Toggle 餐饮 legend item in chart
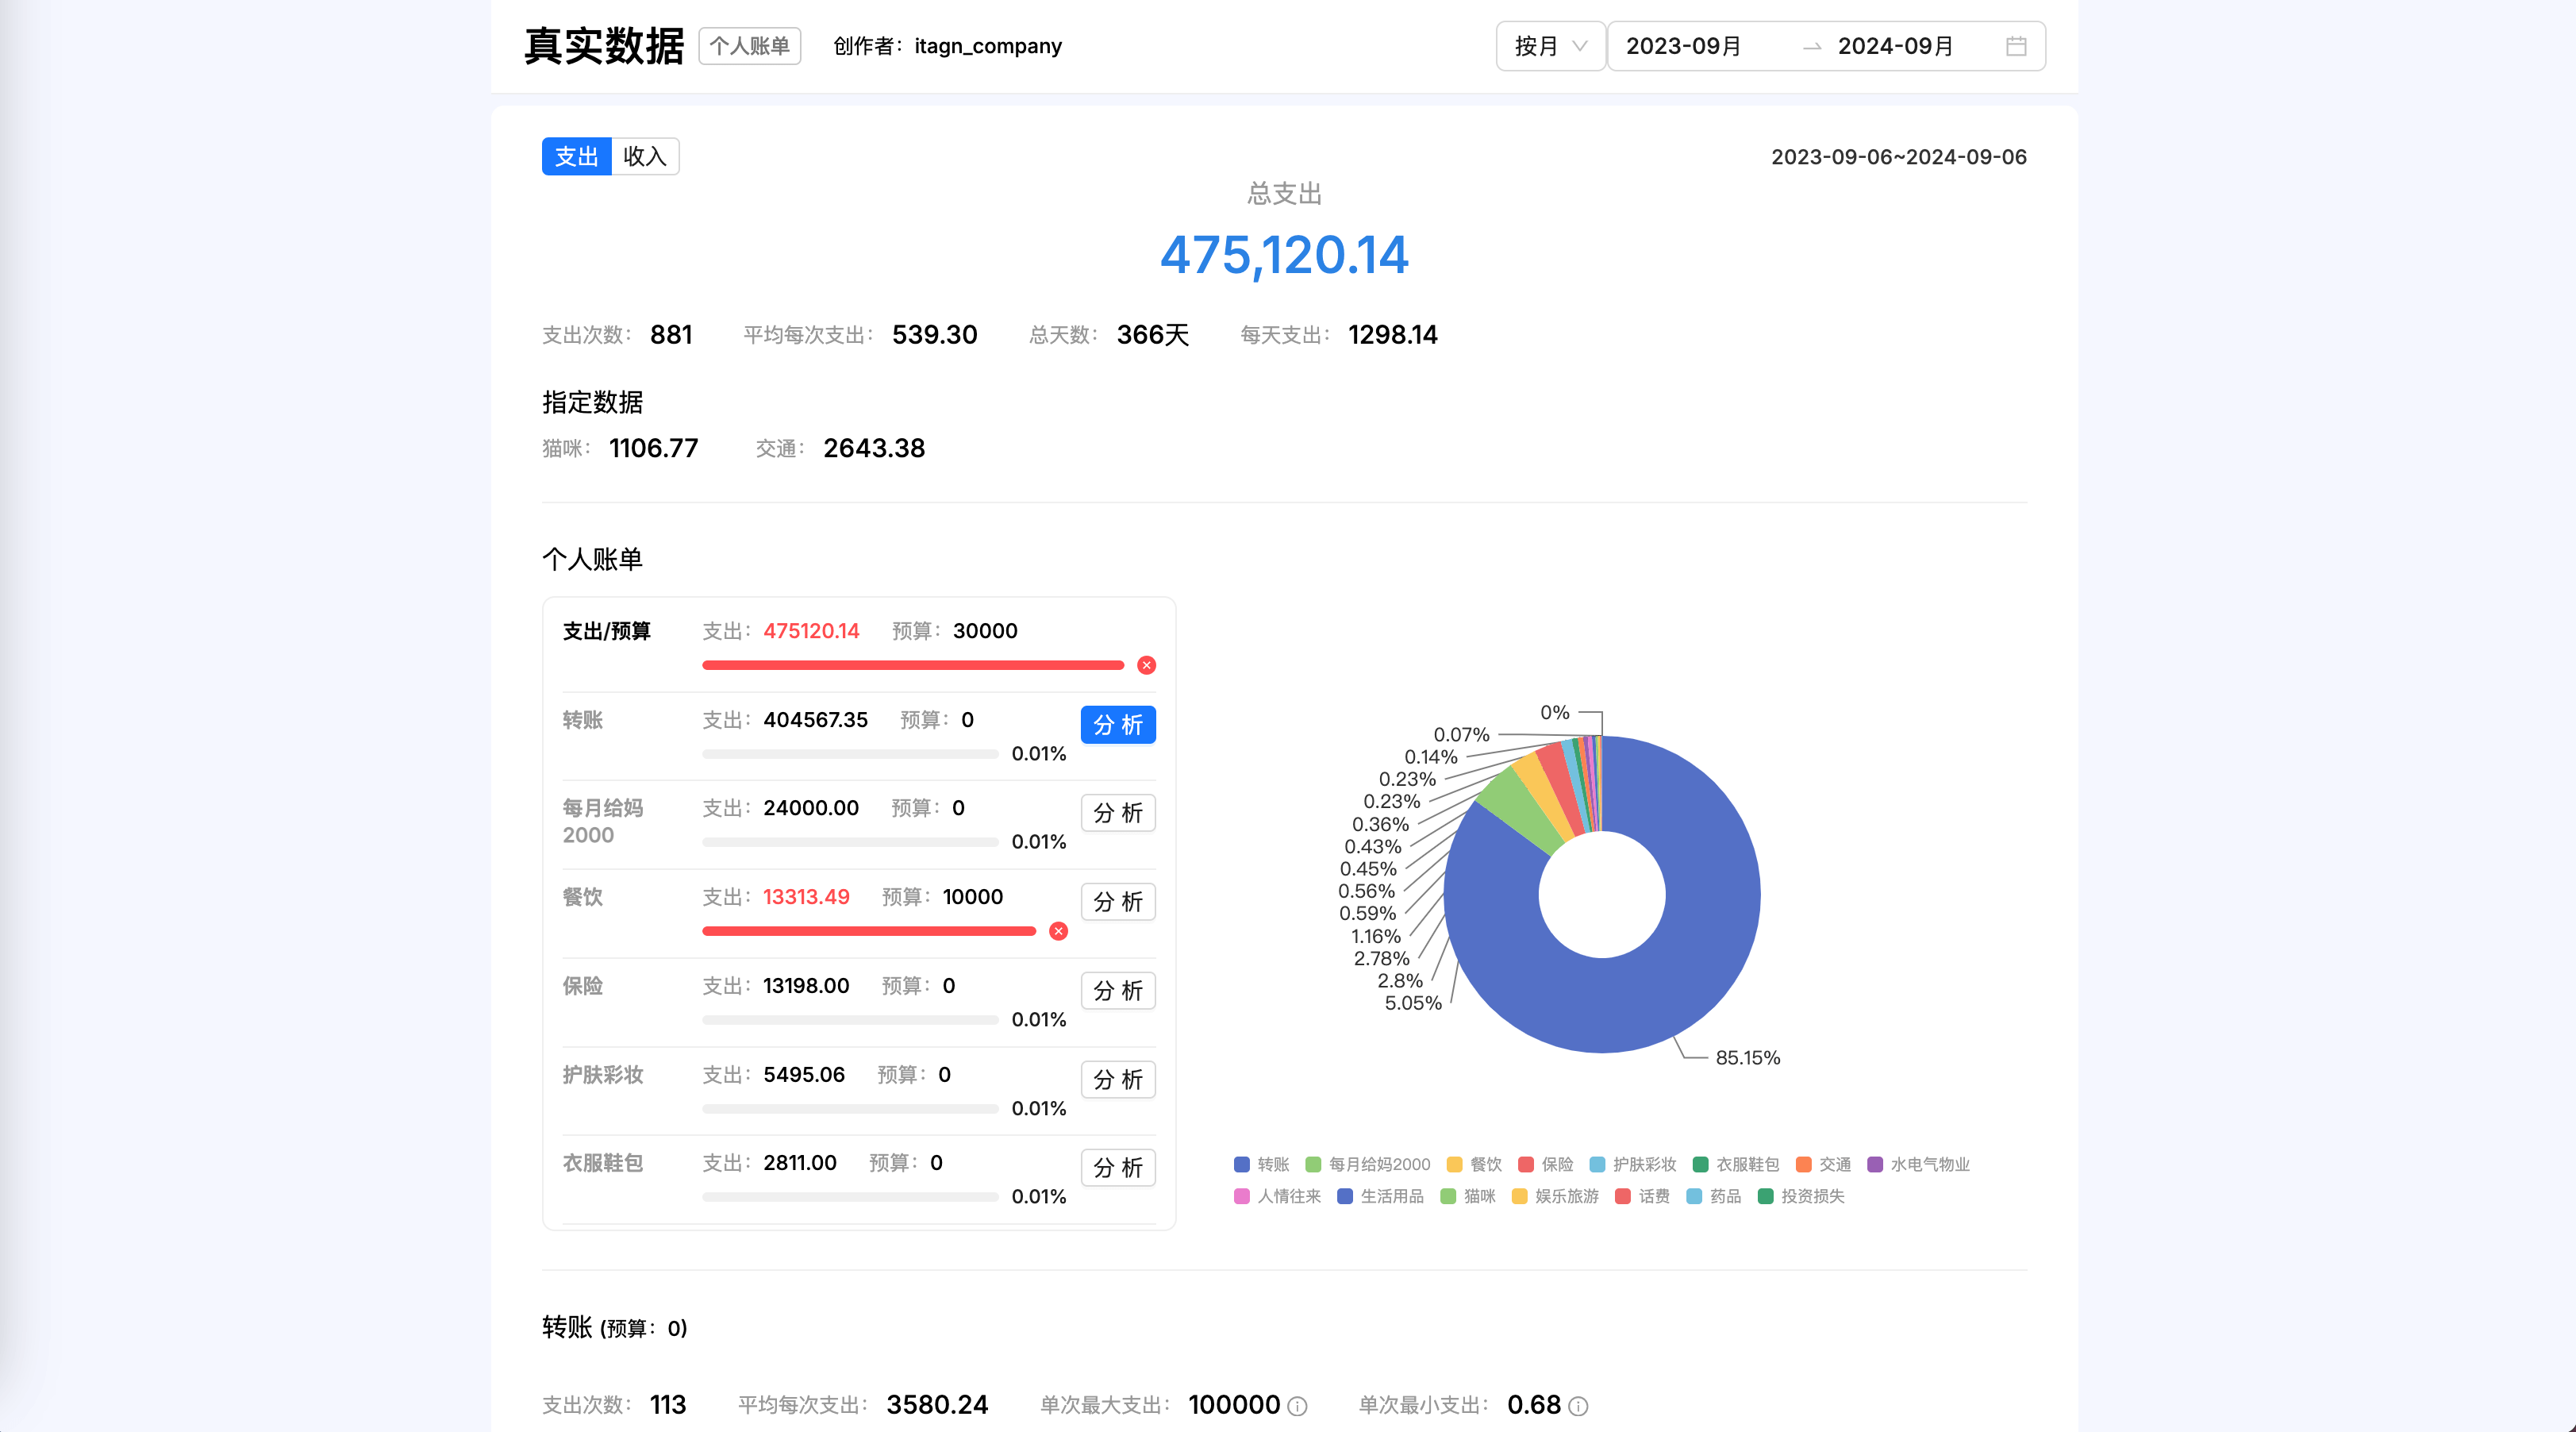The width and height of the screenshot is (2576, 1432). click(1475, 1164)
